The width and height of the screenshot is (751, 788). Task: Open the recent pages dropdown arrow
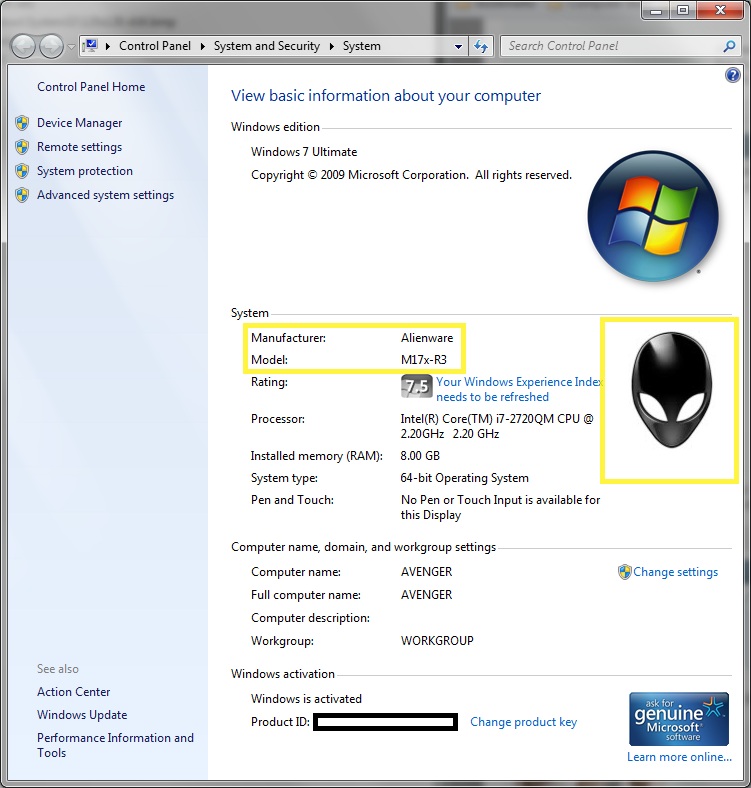point(71,47)
